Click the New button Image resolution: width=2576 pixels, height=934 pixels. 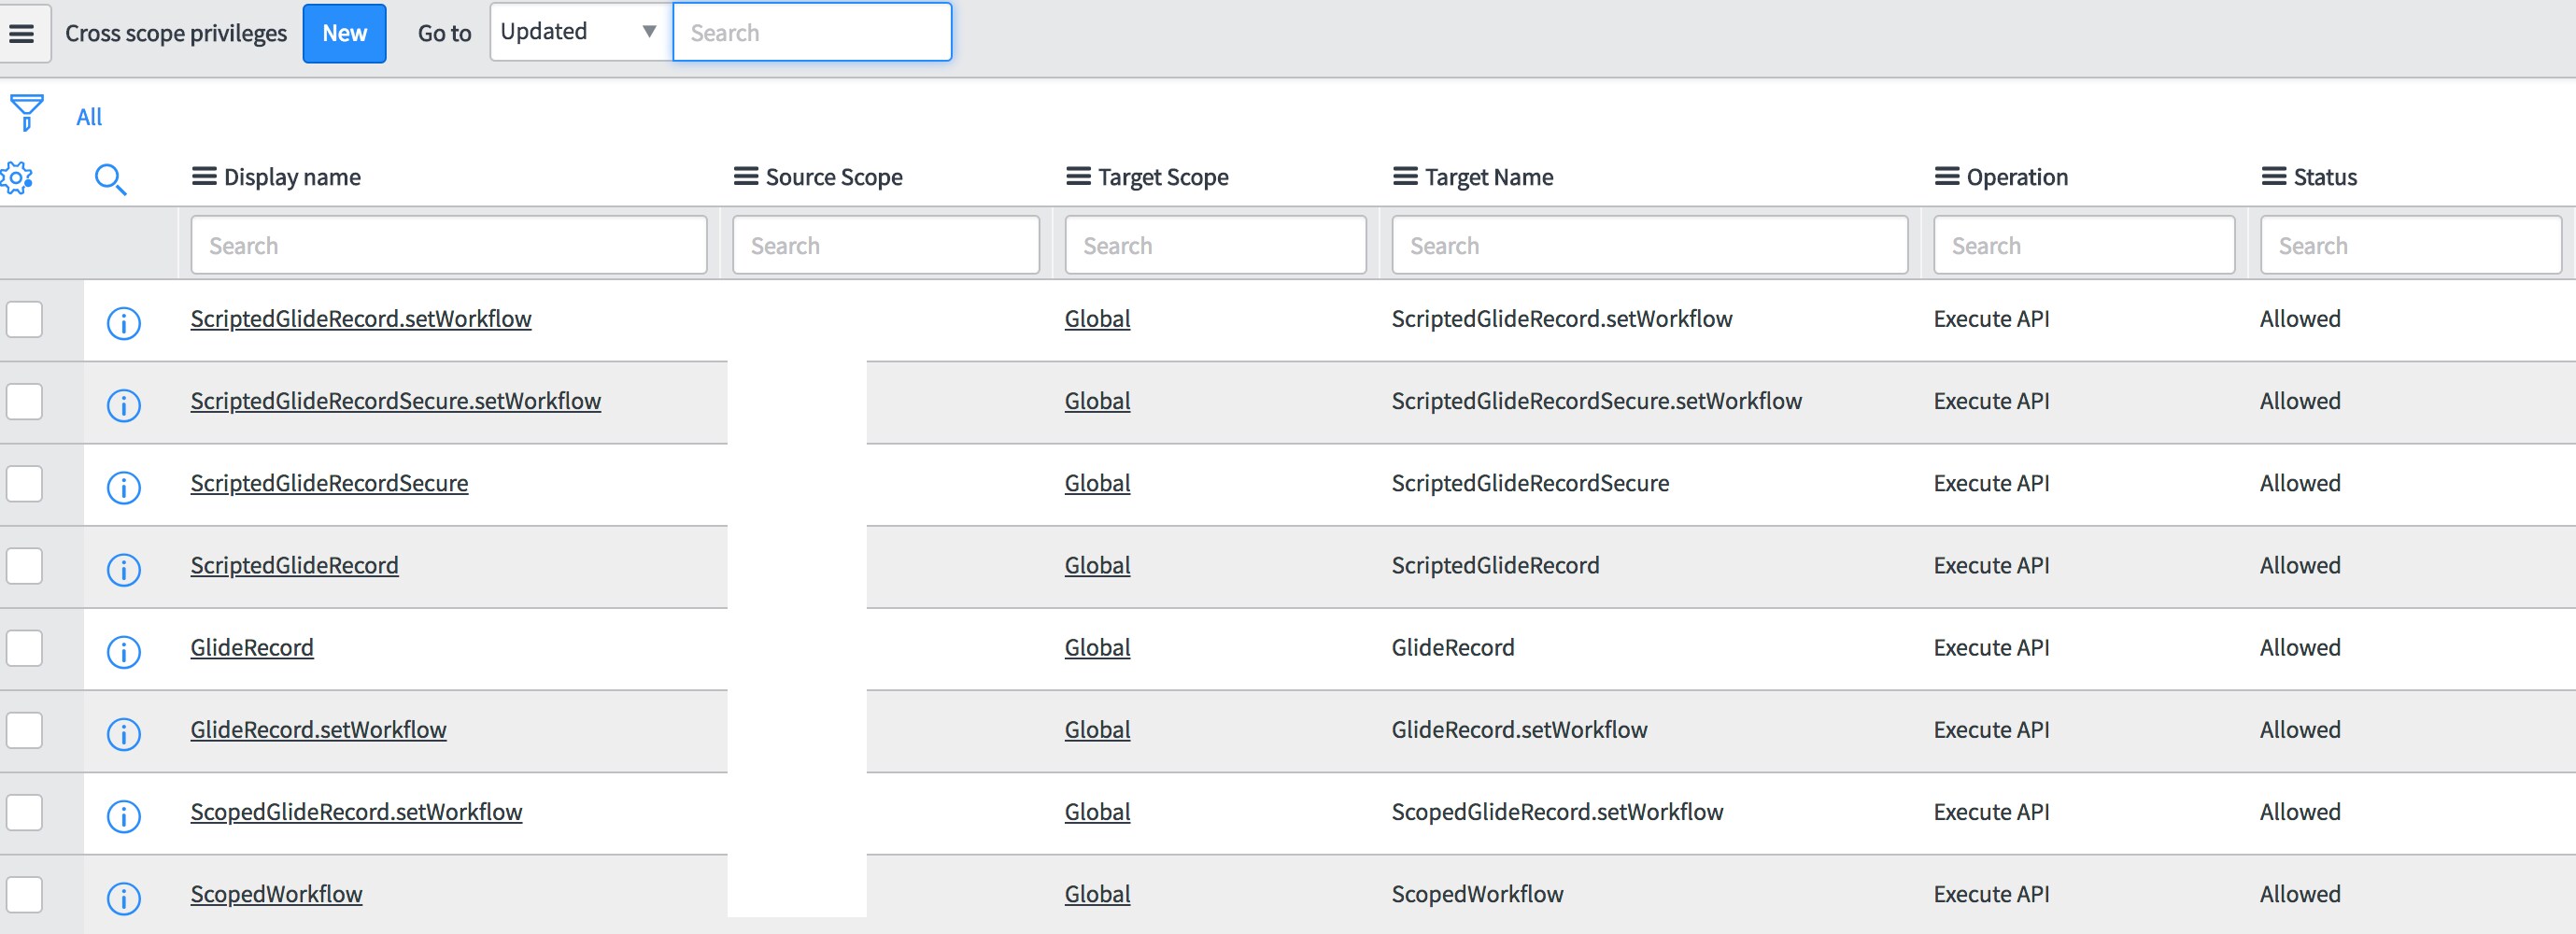pyautogui.click(x=344, y=33)
